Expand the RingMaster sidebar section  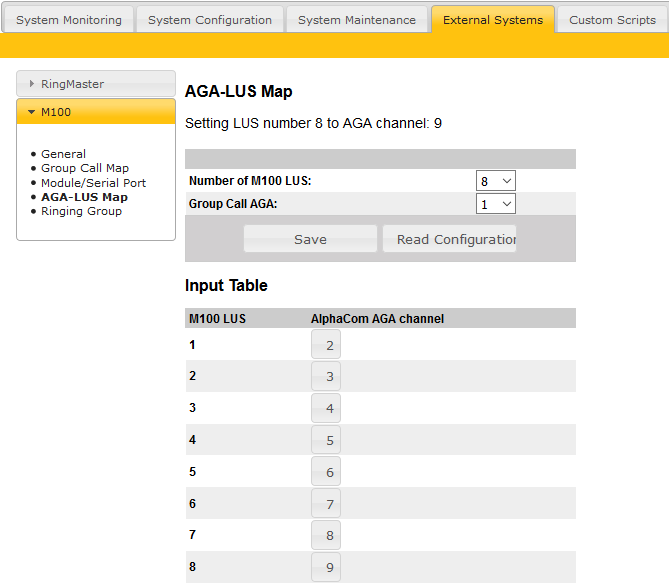[96, 84]
